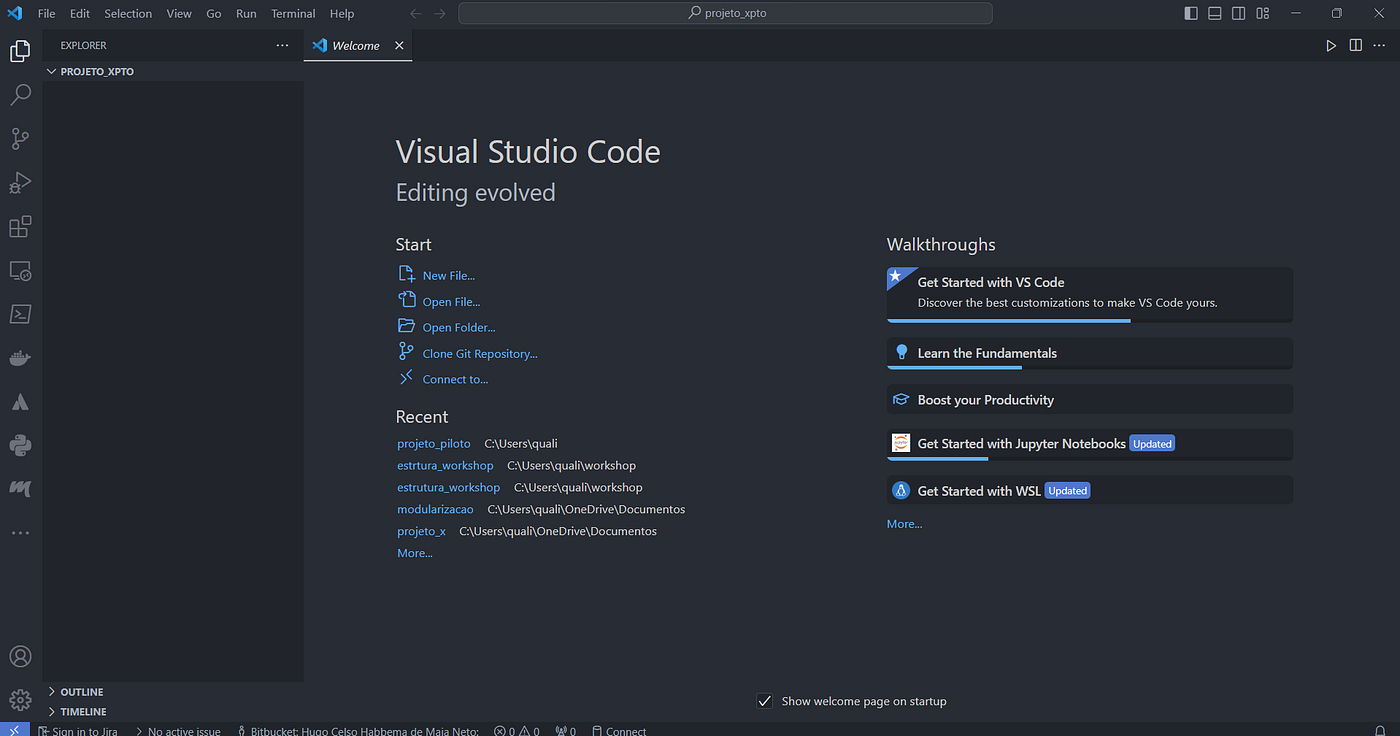This screenshot has height=736, width=1400.
Task: Open the Extensions view
Action: (20, 227)
